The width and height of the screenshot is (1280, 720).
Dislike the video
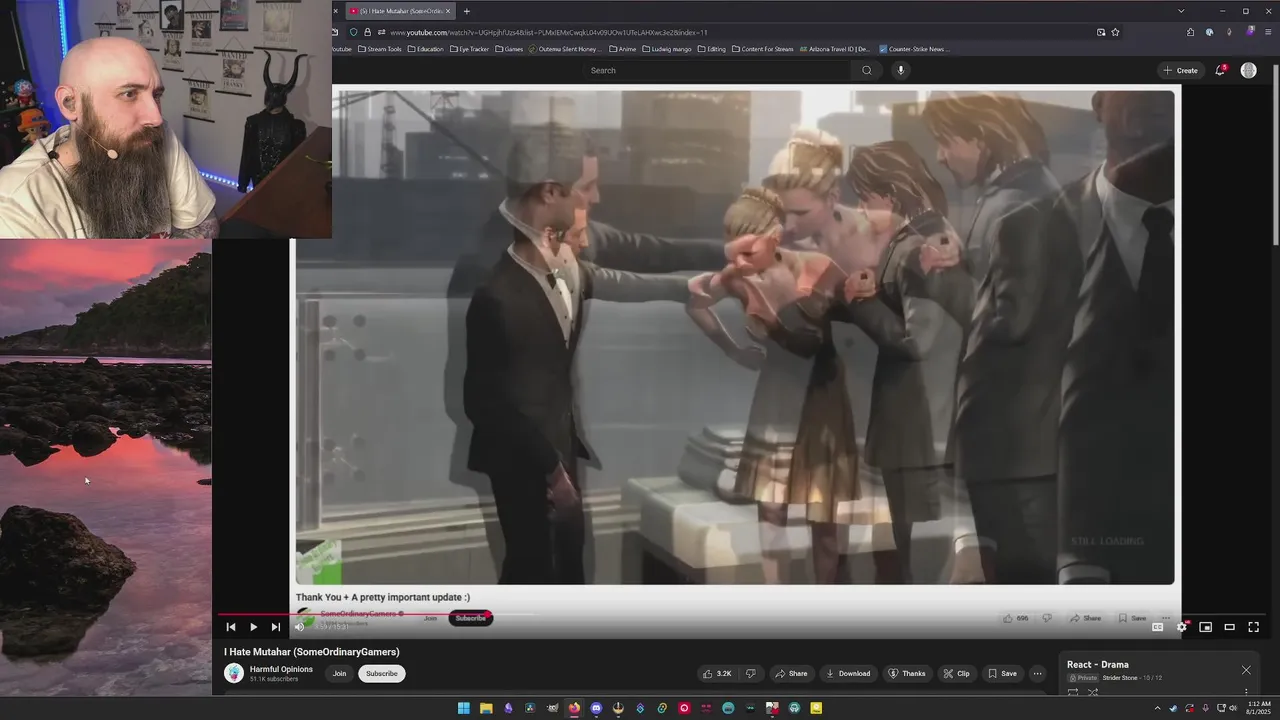click(x=751, y=673)
